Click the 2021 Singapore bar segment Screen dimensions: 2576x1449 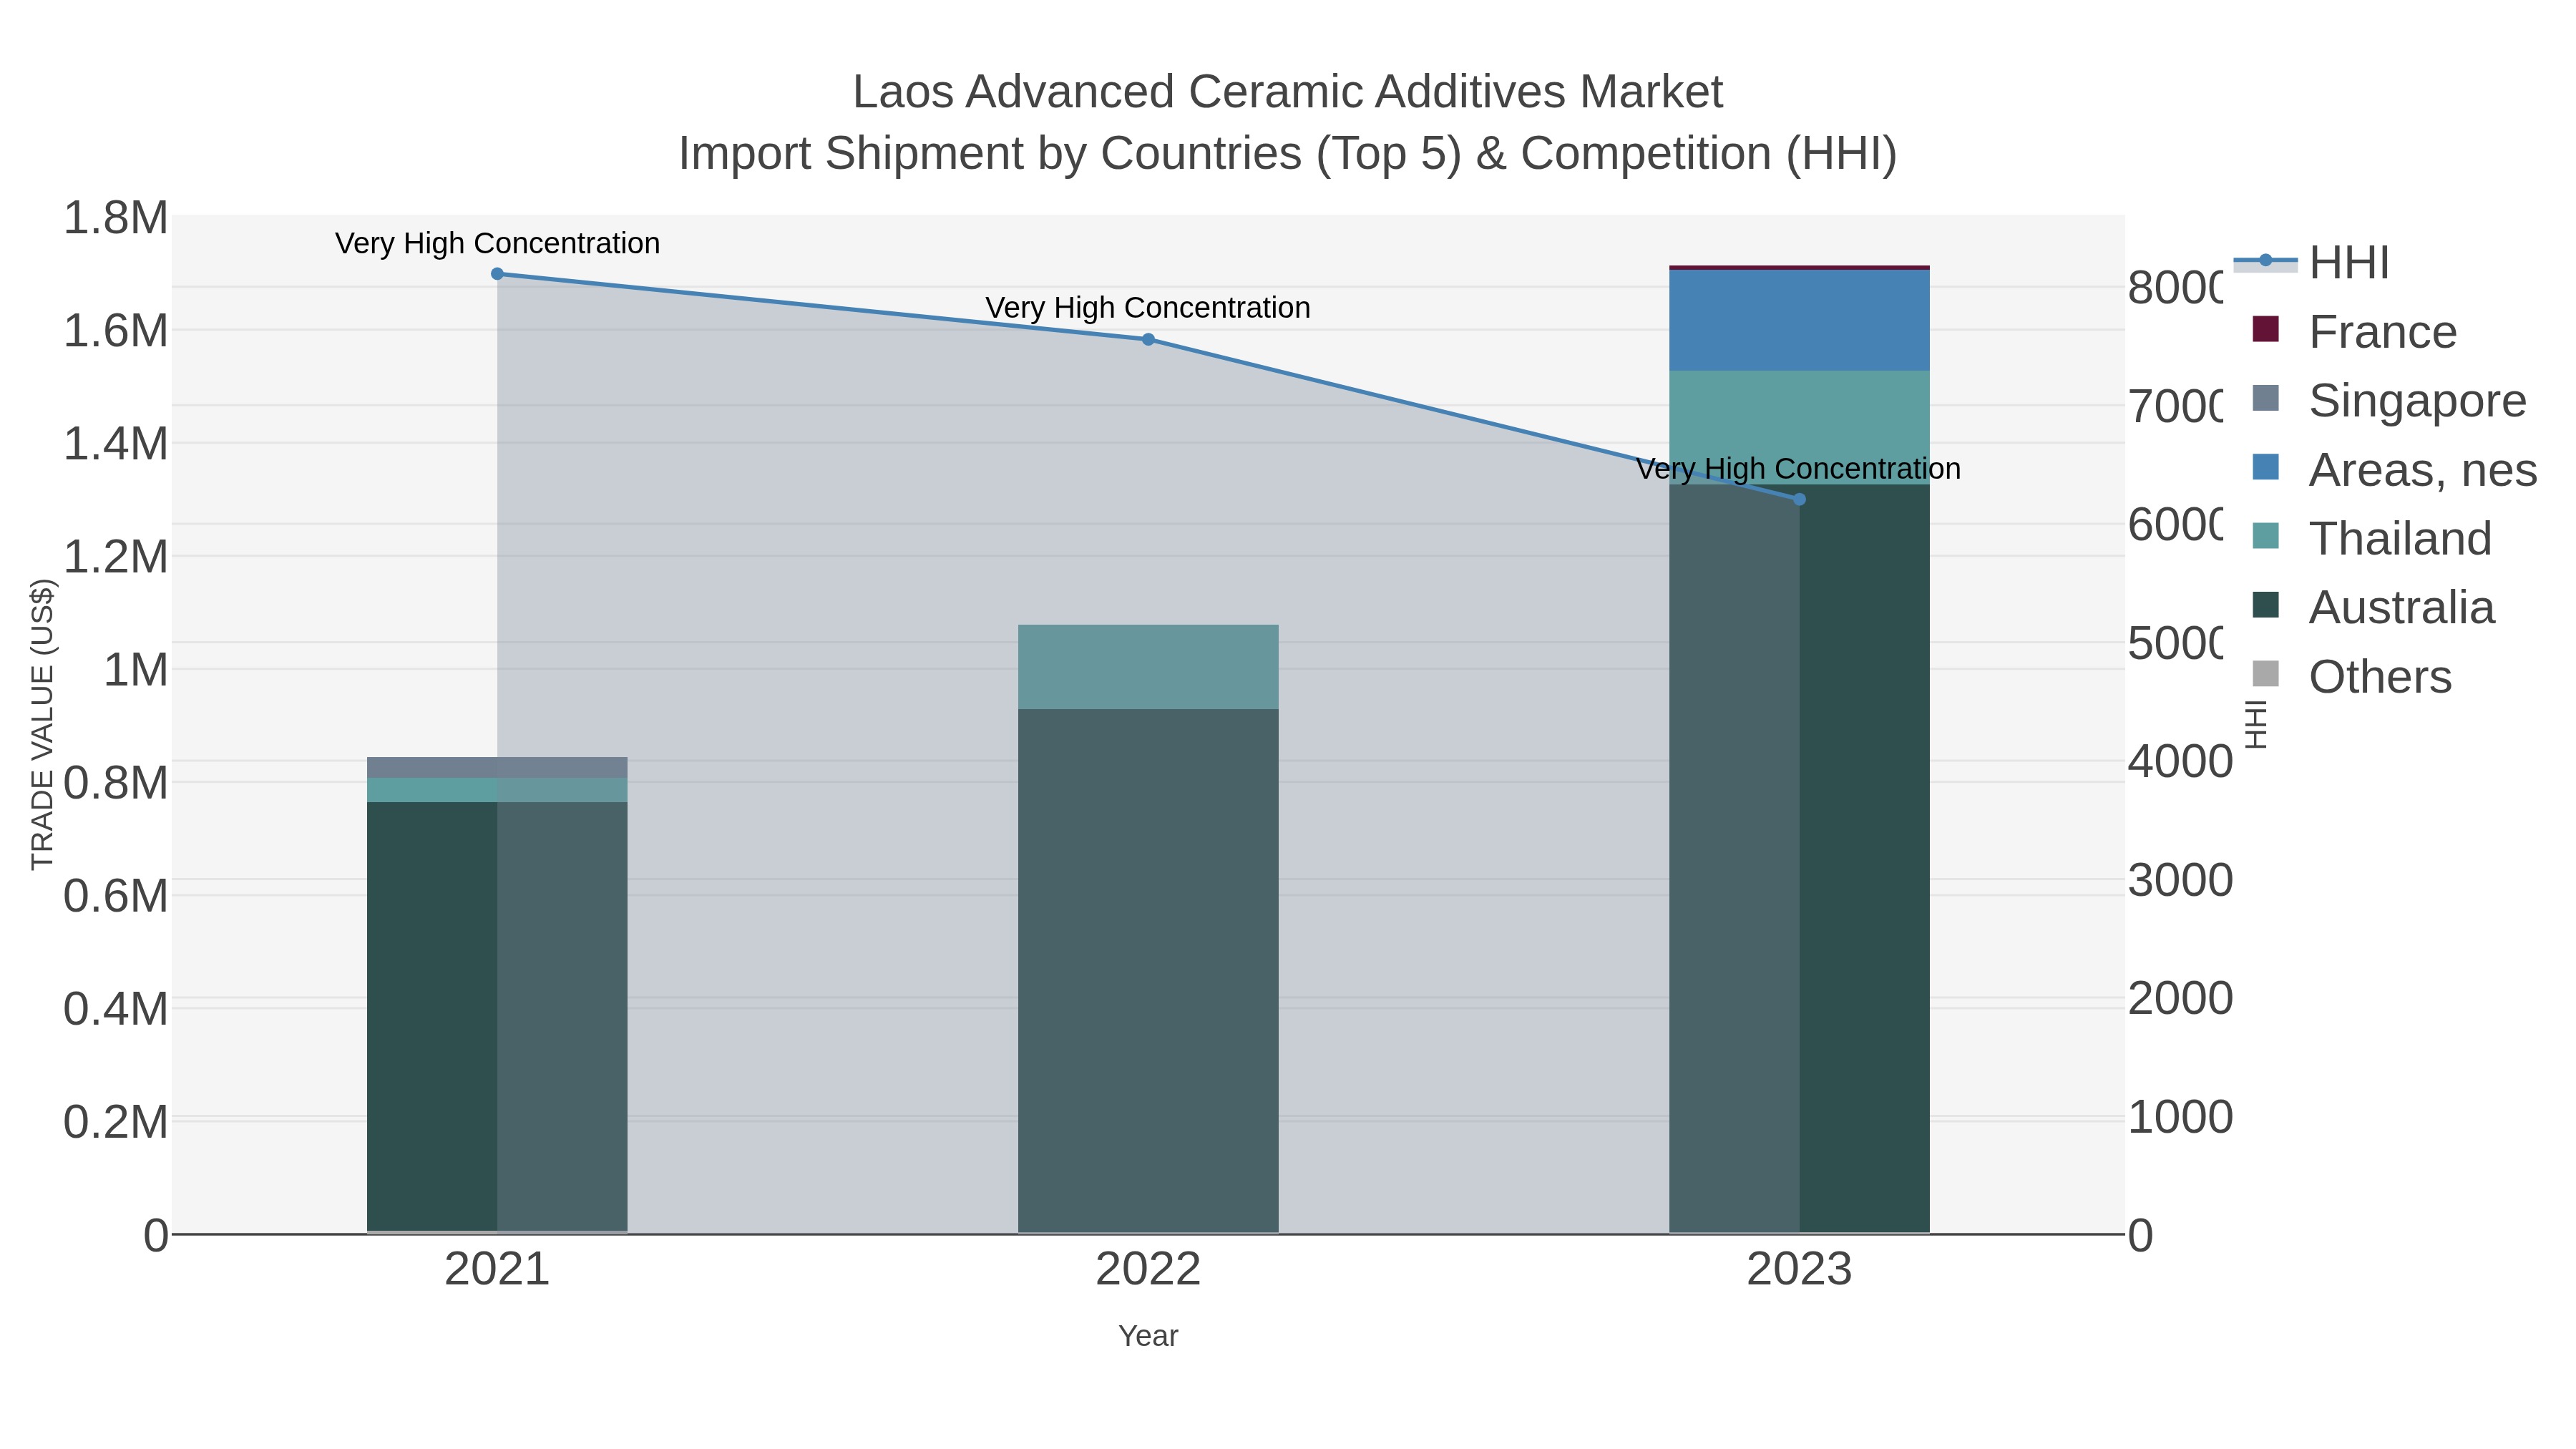click(497, 767)
